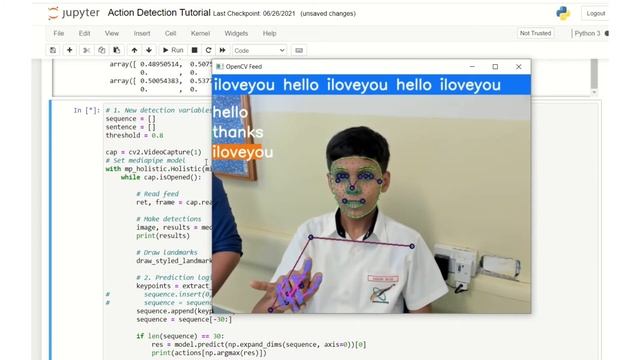Paste cells below icon
Screen dimensions: 640x360
tap(117, 50)
